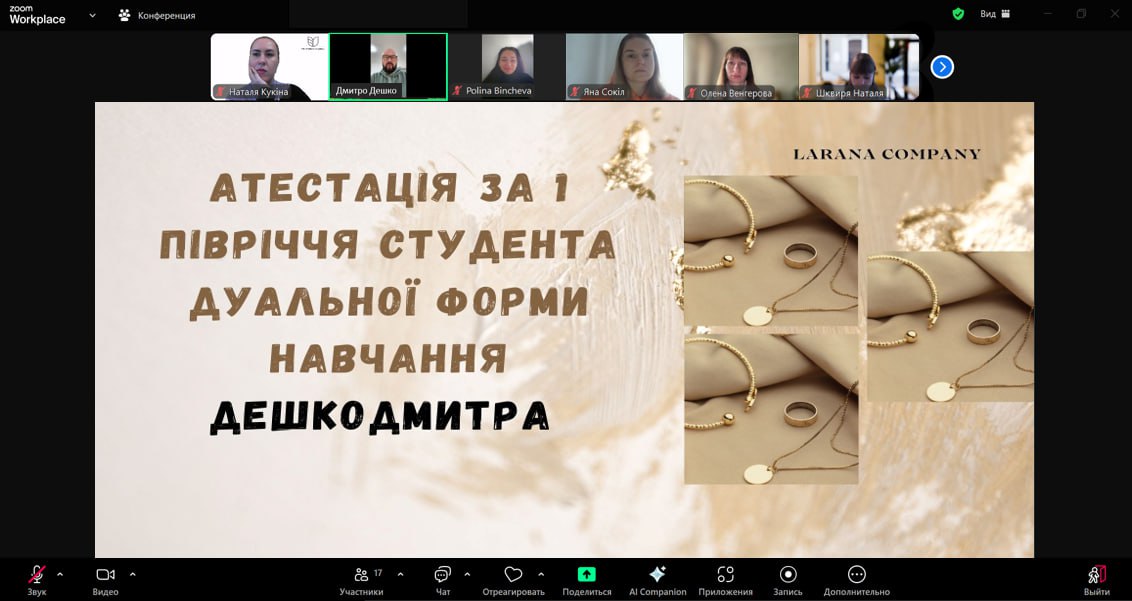This screenshot has width=1132, height=601.
Task: Open the Чат chat panel
Action: point(443,580)
